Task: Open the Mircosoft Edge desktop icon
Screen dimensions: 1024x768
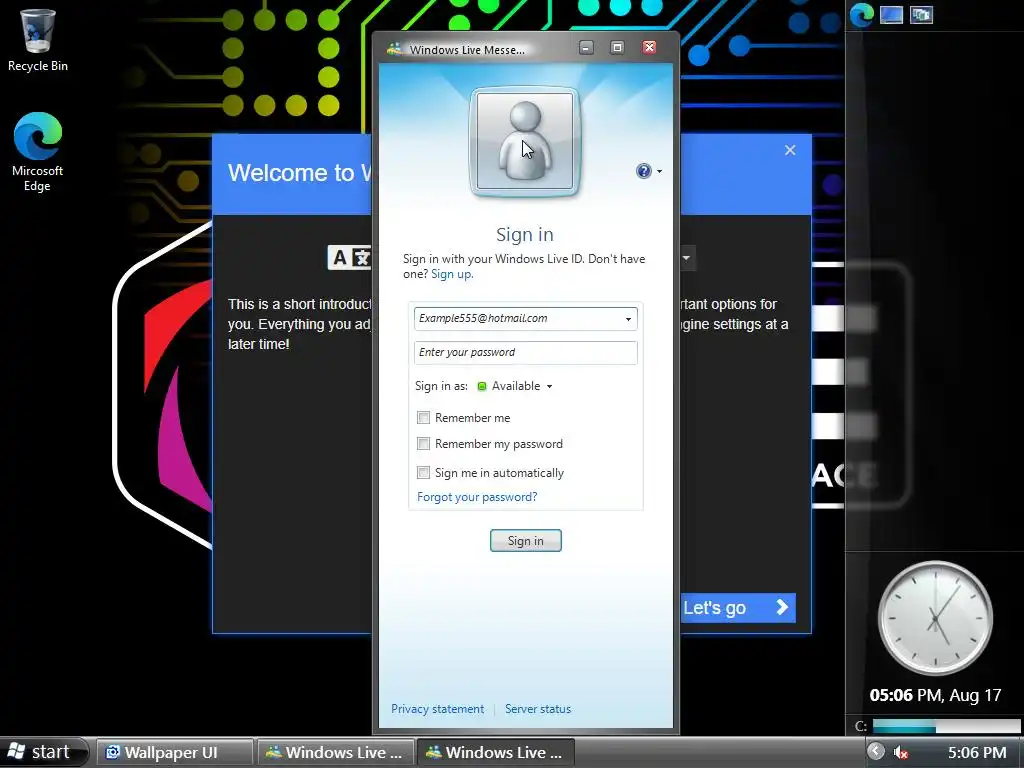Action: (38, 152)
